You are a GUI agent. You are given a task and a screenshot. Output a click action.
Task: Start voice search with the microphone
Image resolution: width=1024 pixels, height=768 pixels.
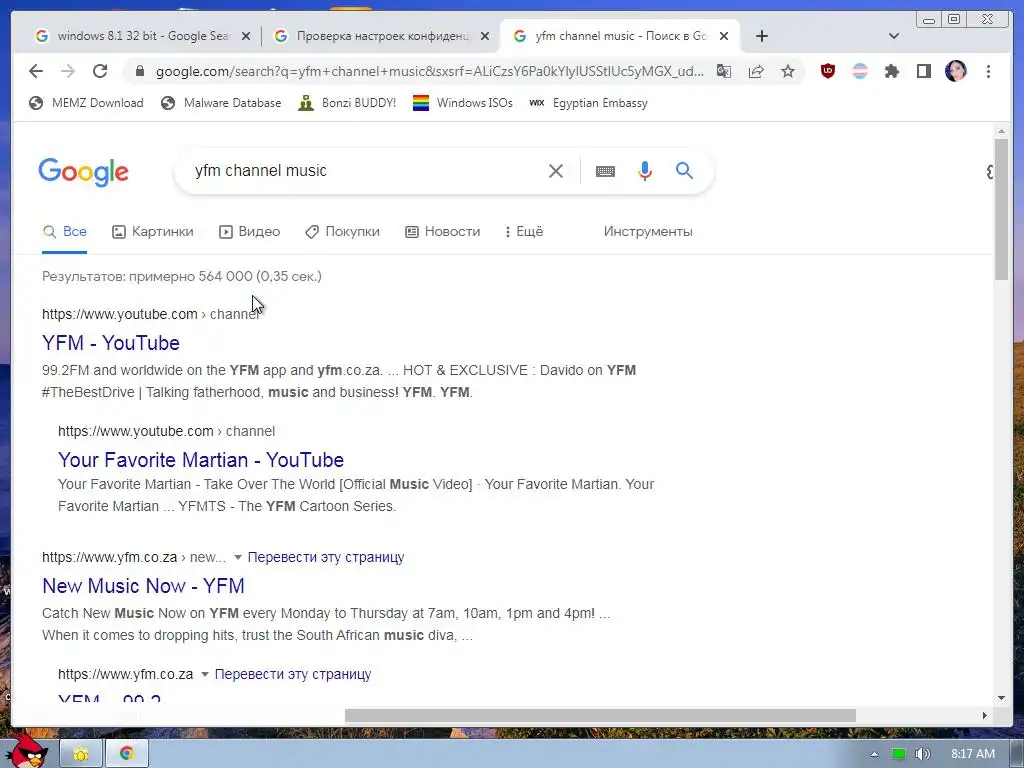[645, 171]
